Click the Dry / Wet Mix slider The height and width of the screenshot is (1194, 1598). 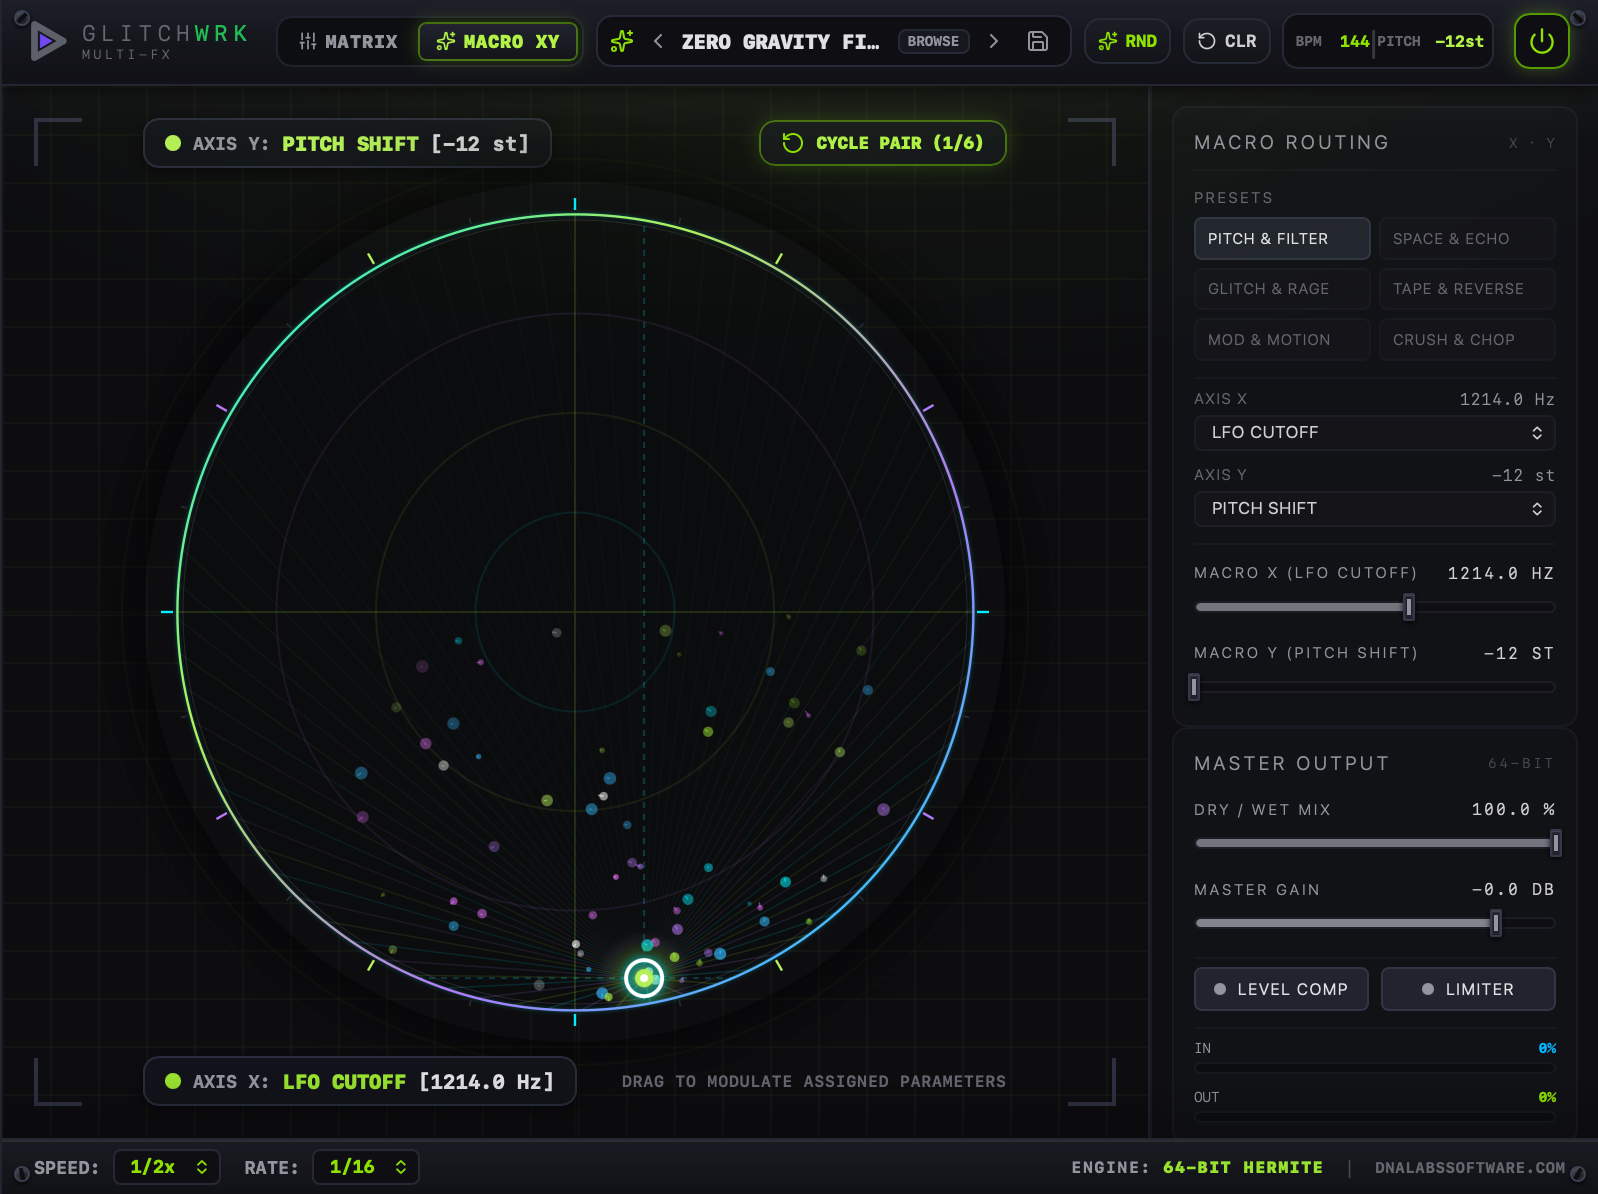[x=1374, y=843]
